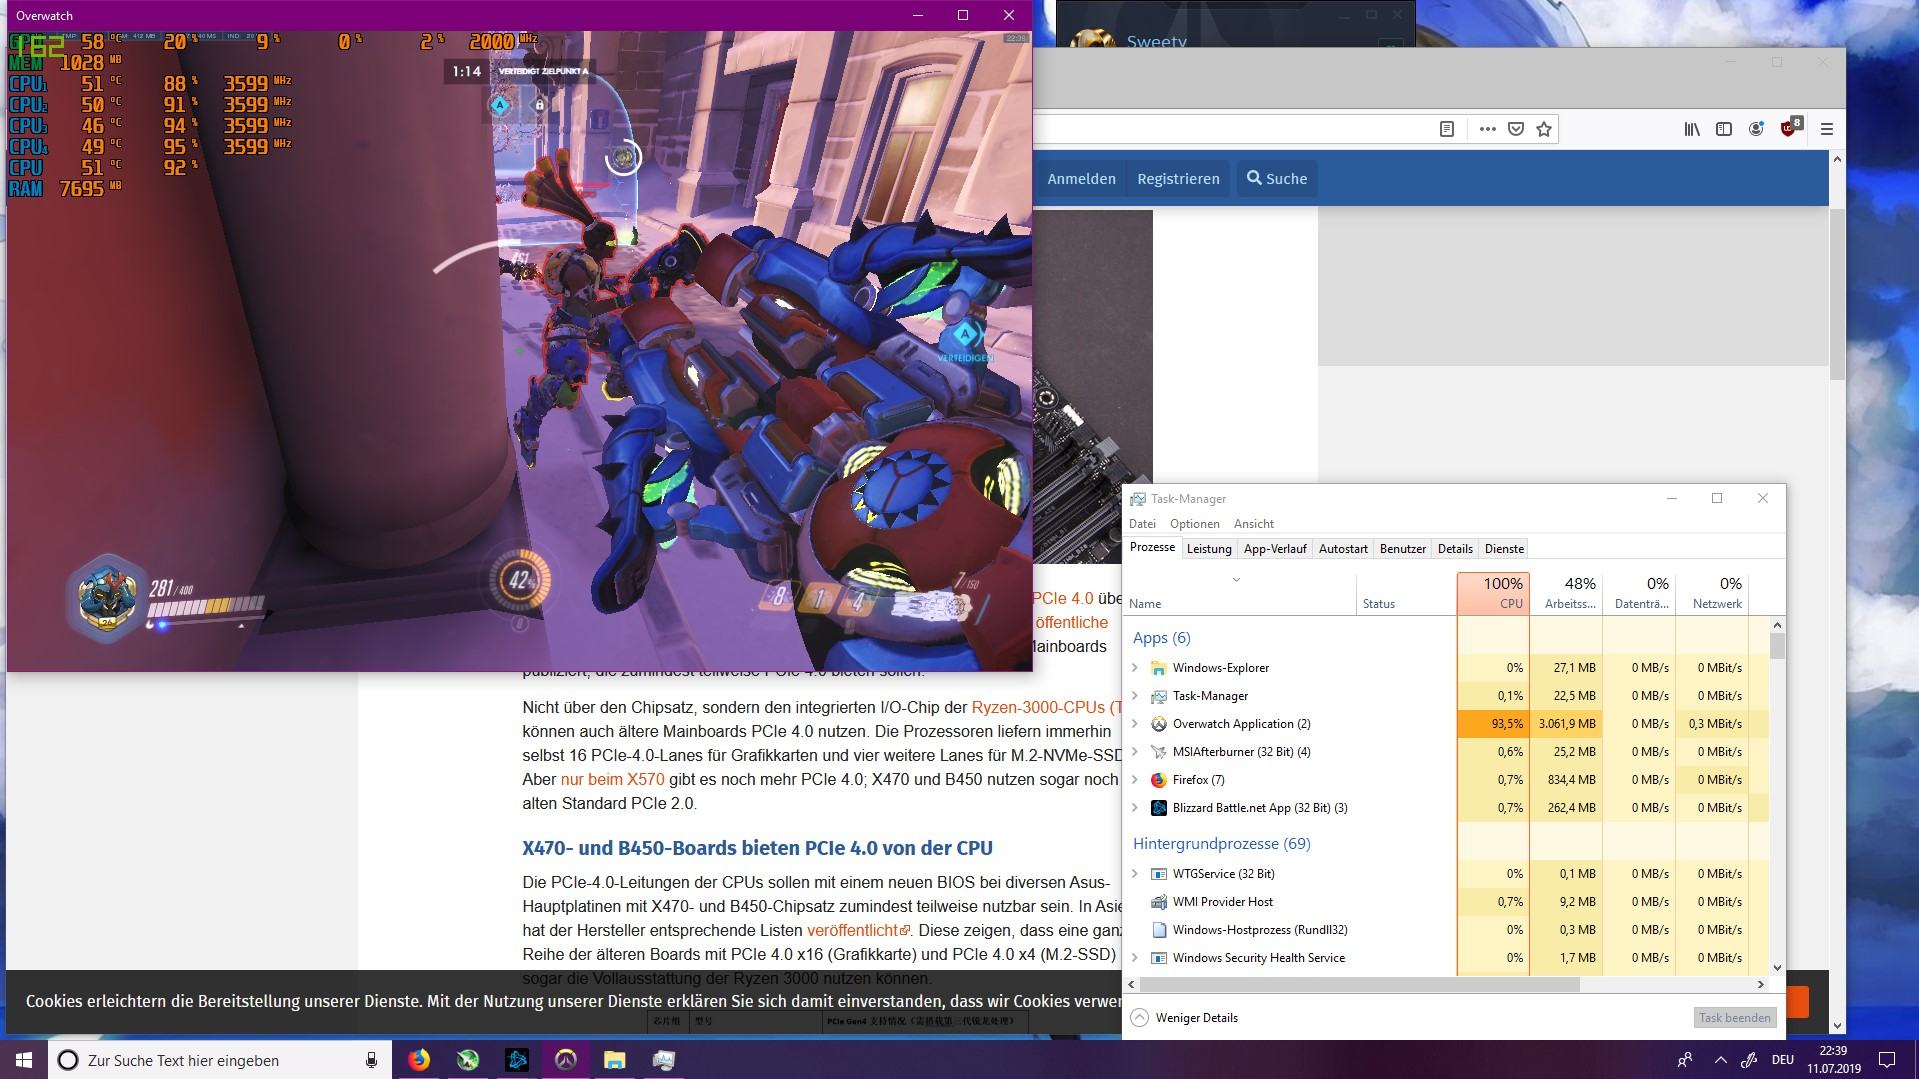Switch to the Leistung tab

(x=1209, y=549)
